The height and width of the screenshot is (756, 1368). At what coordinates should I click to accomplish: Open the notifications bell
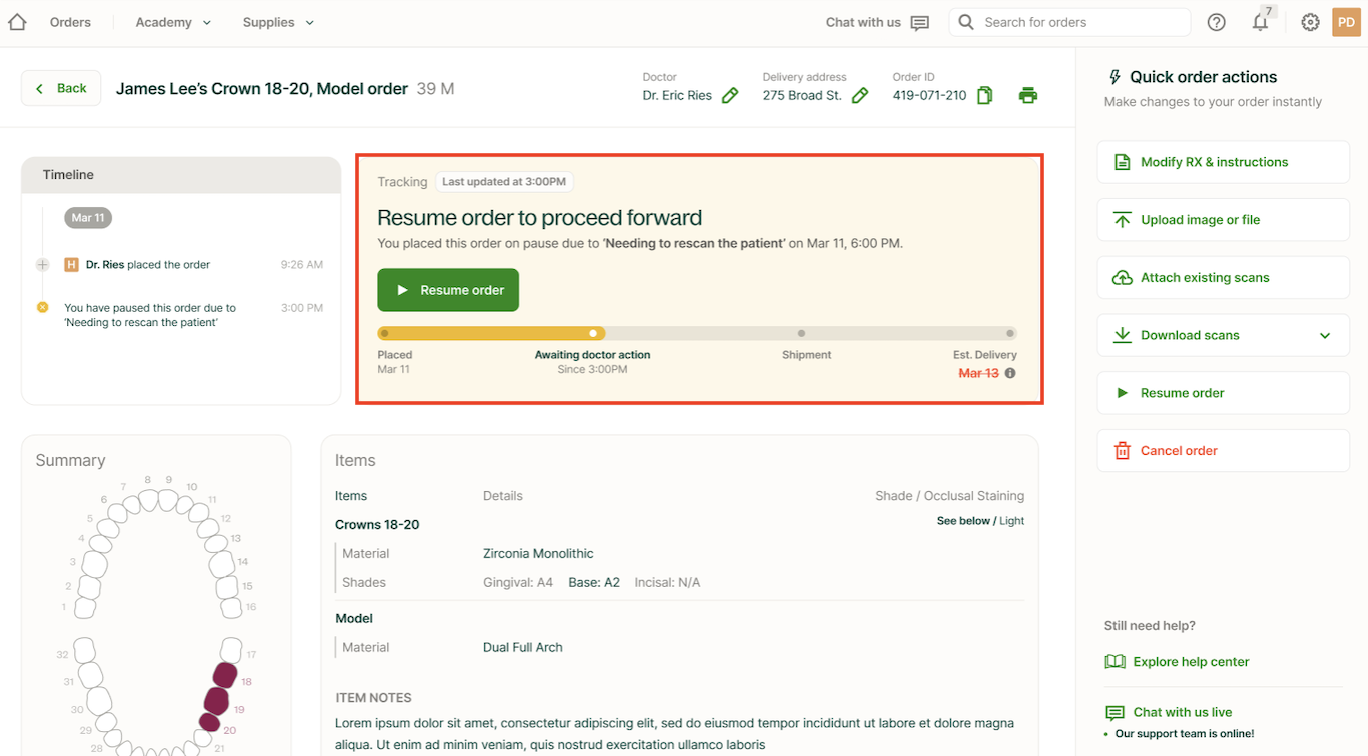coord(1260,22)
